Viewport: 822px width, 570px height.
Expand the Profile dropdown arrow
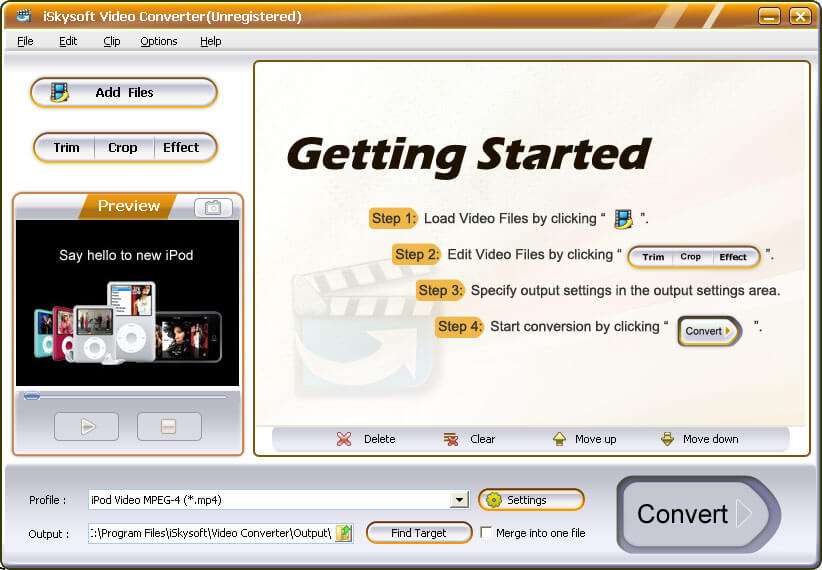point(459,500)
